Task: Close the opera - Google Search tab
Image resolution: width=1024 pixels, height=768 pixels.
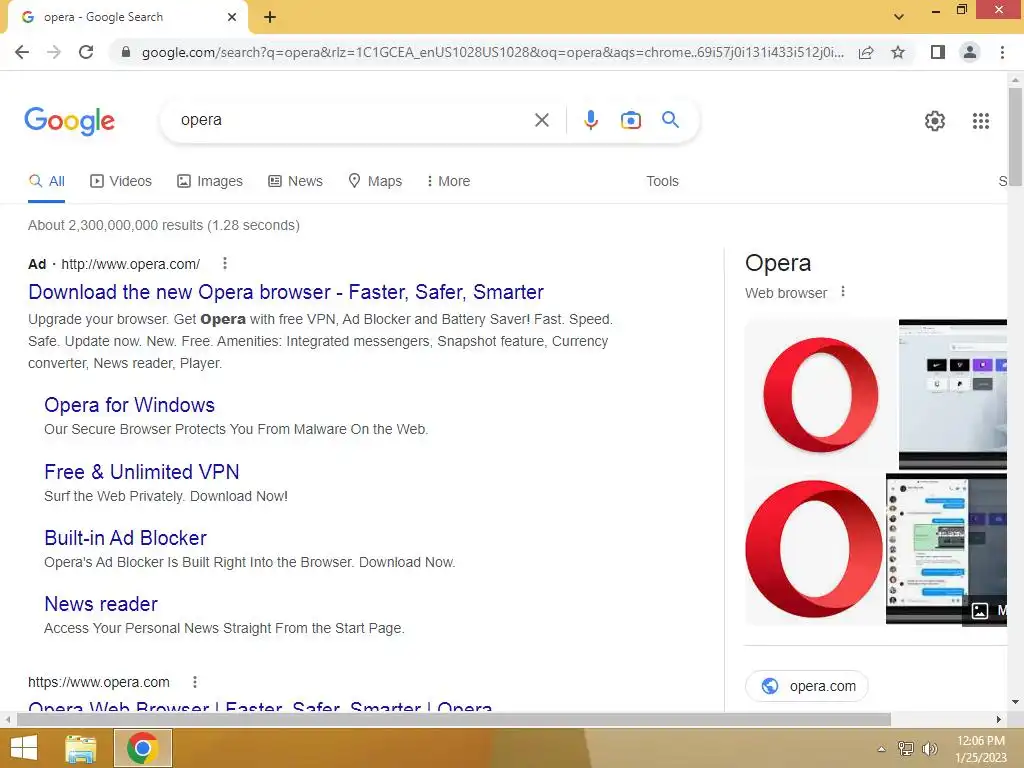Action: click(232, 17)
